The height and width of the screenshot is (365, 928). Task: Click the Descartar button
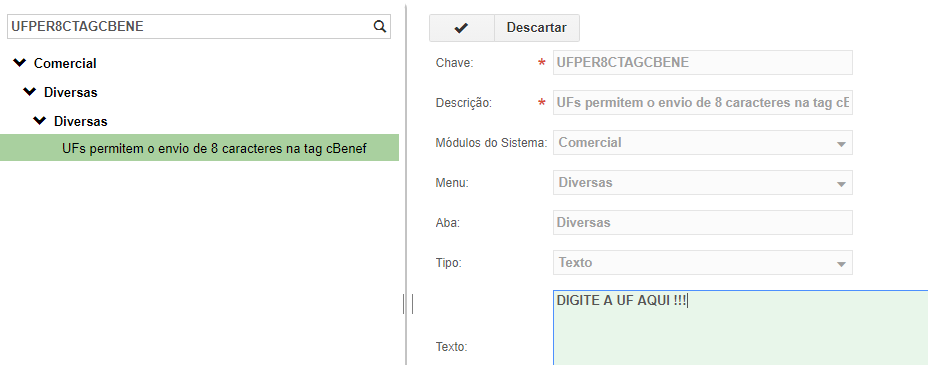[x=537, y=28]
